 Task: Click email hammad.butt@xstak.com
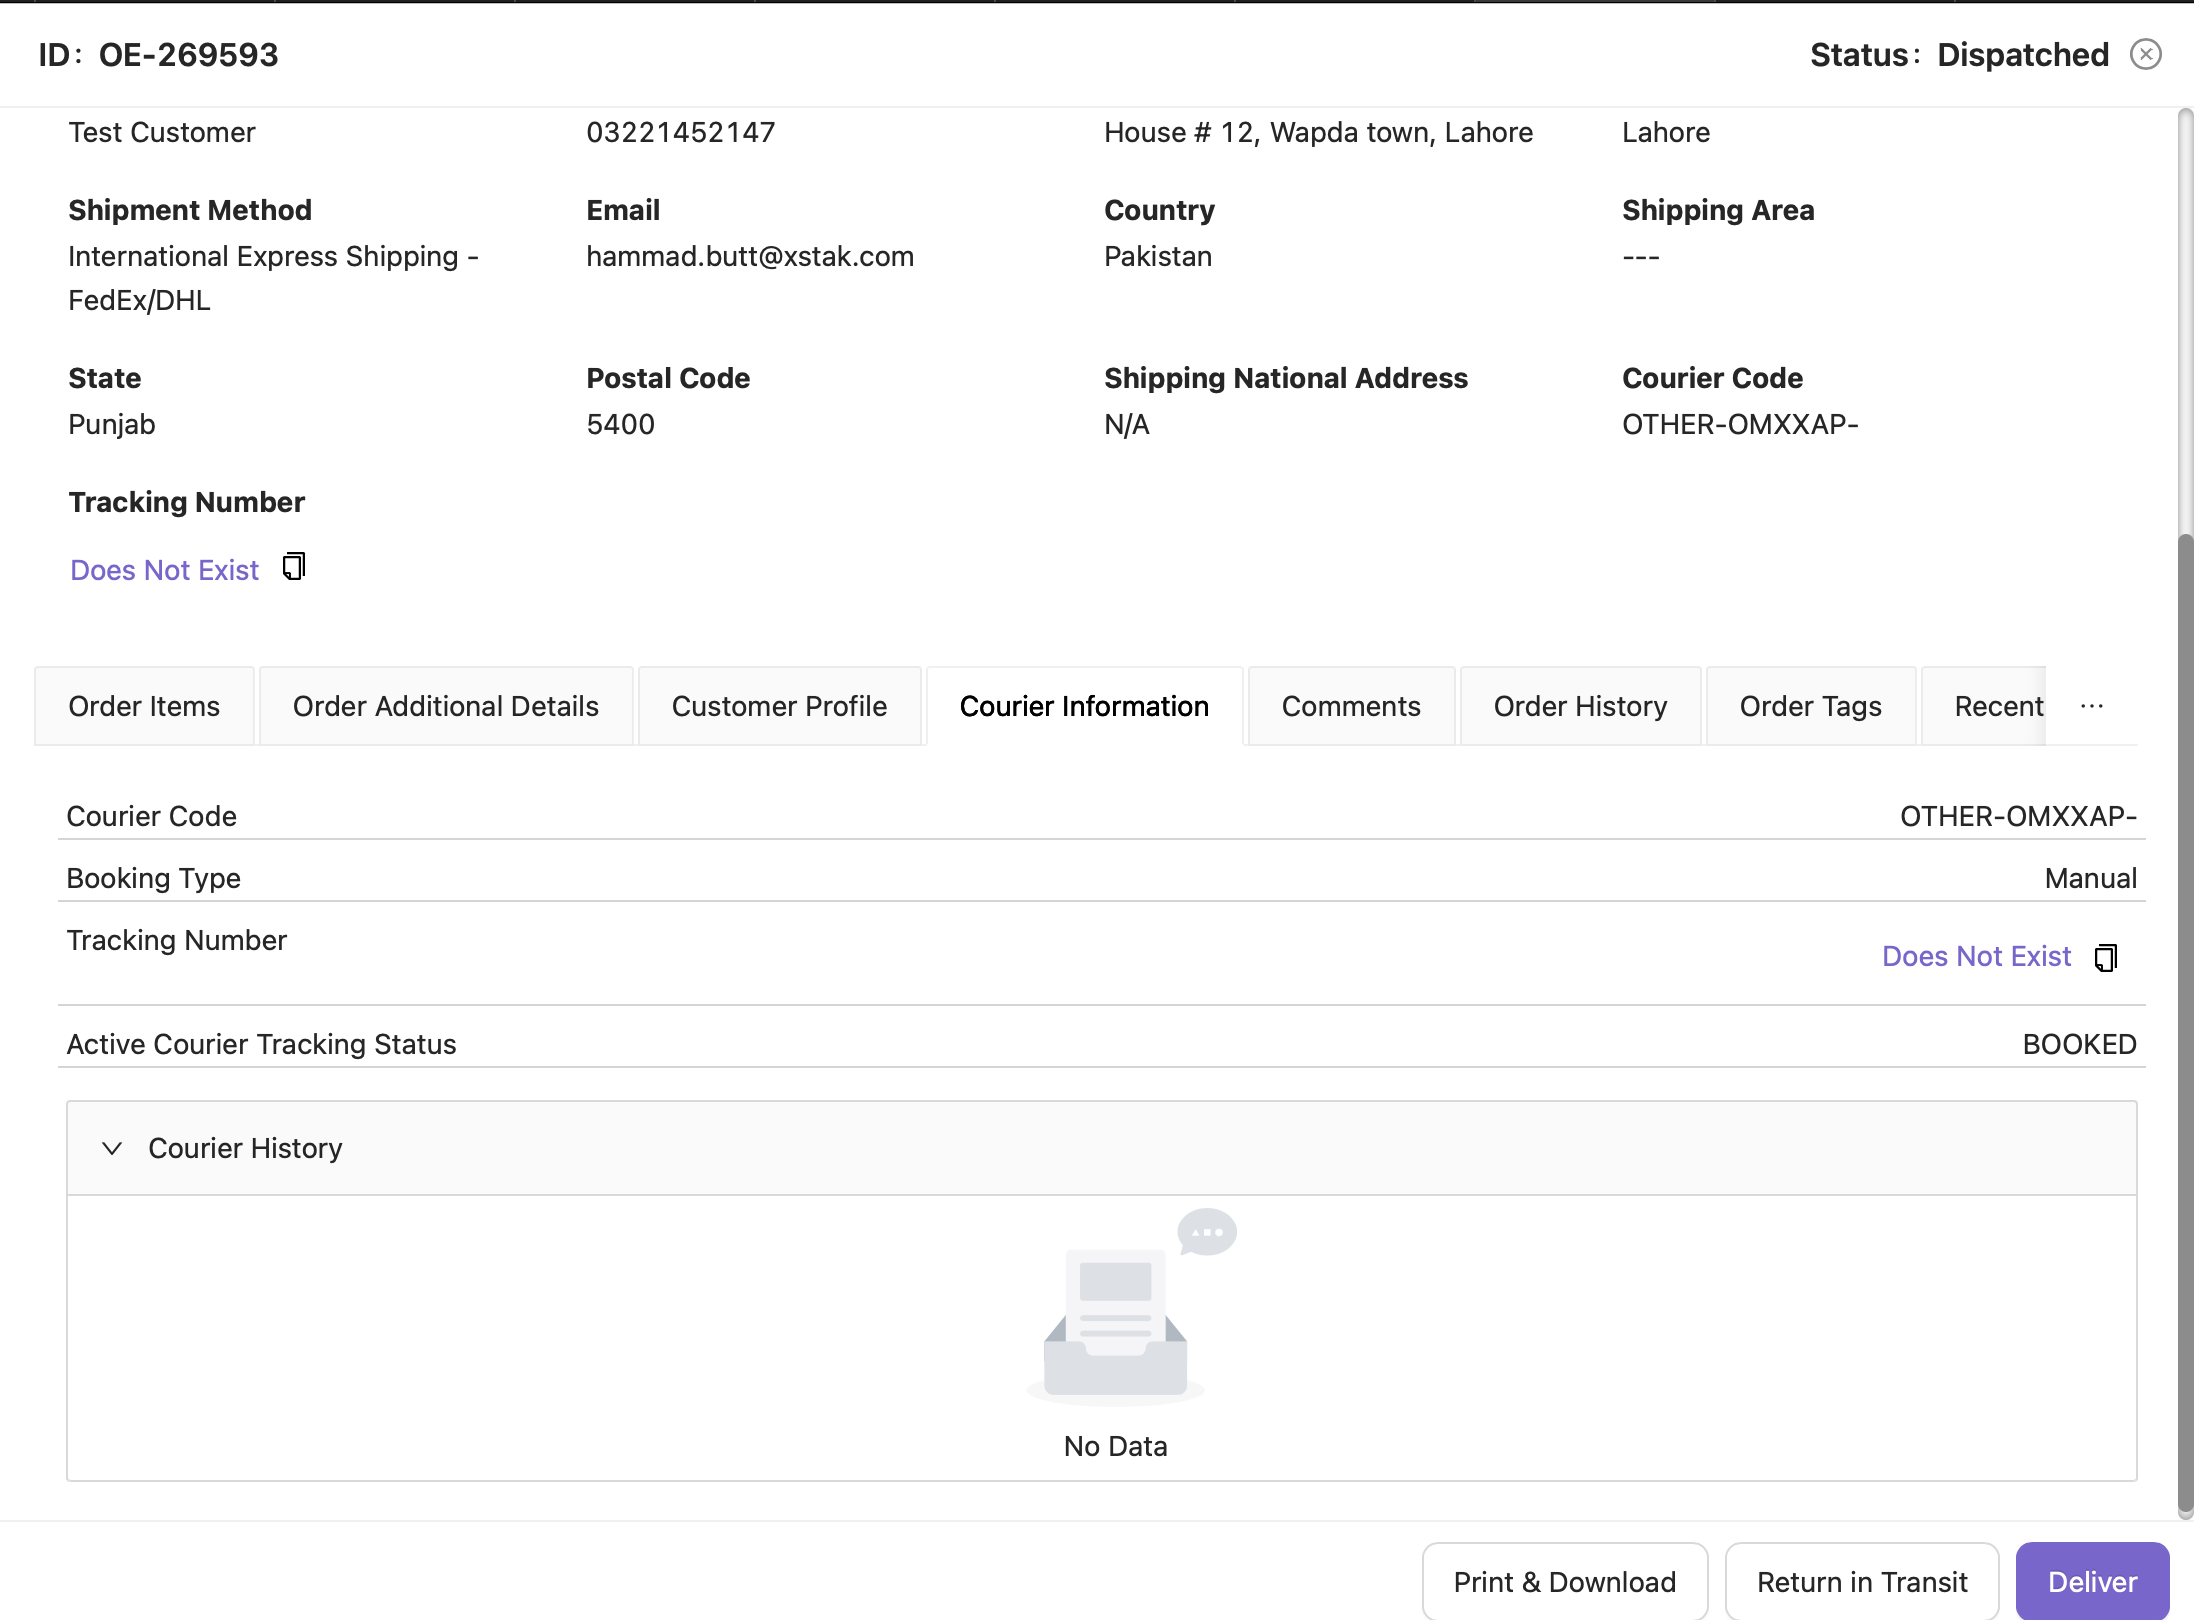click(750, 256)
